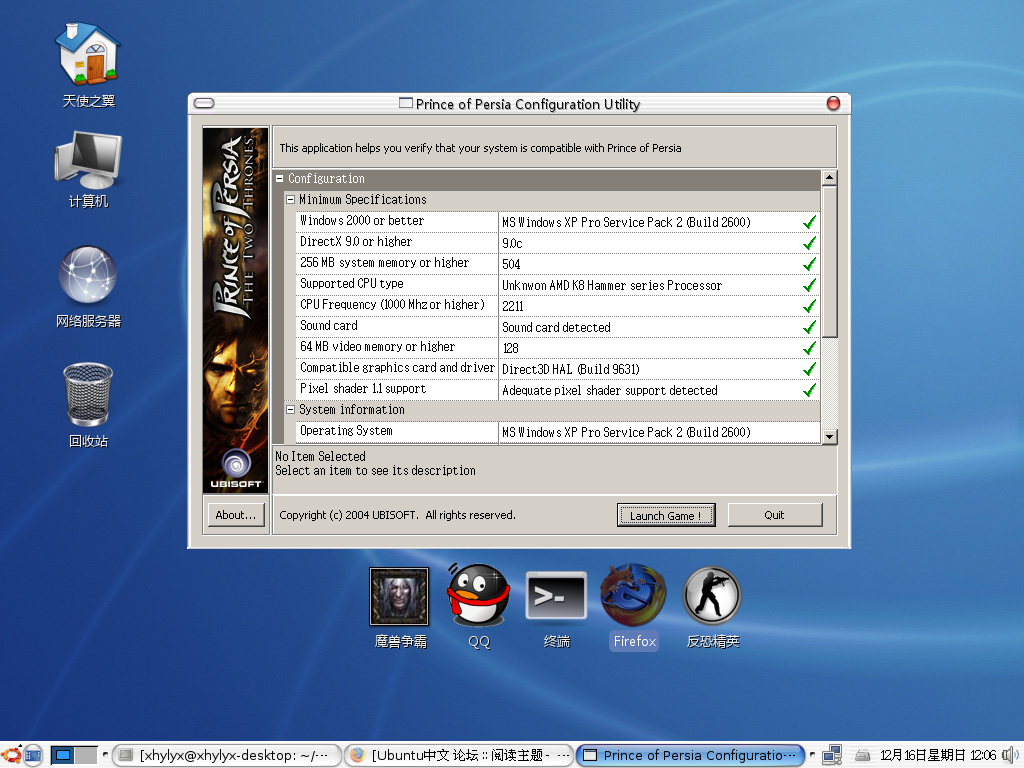The width and height of the screenshot is (1024, 768).
Task: Close the Prince of Persia Configuration window
Action: (x=833, y=103)
